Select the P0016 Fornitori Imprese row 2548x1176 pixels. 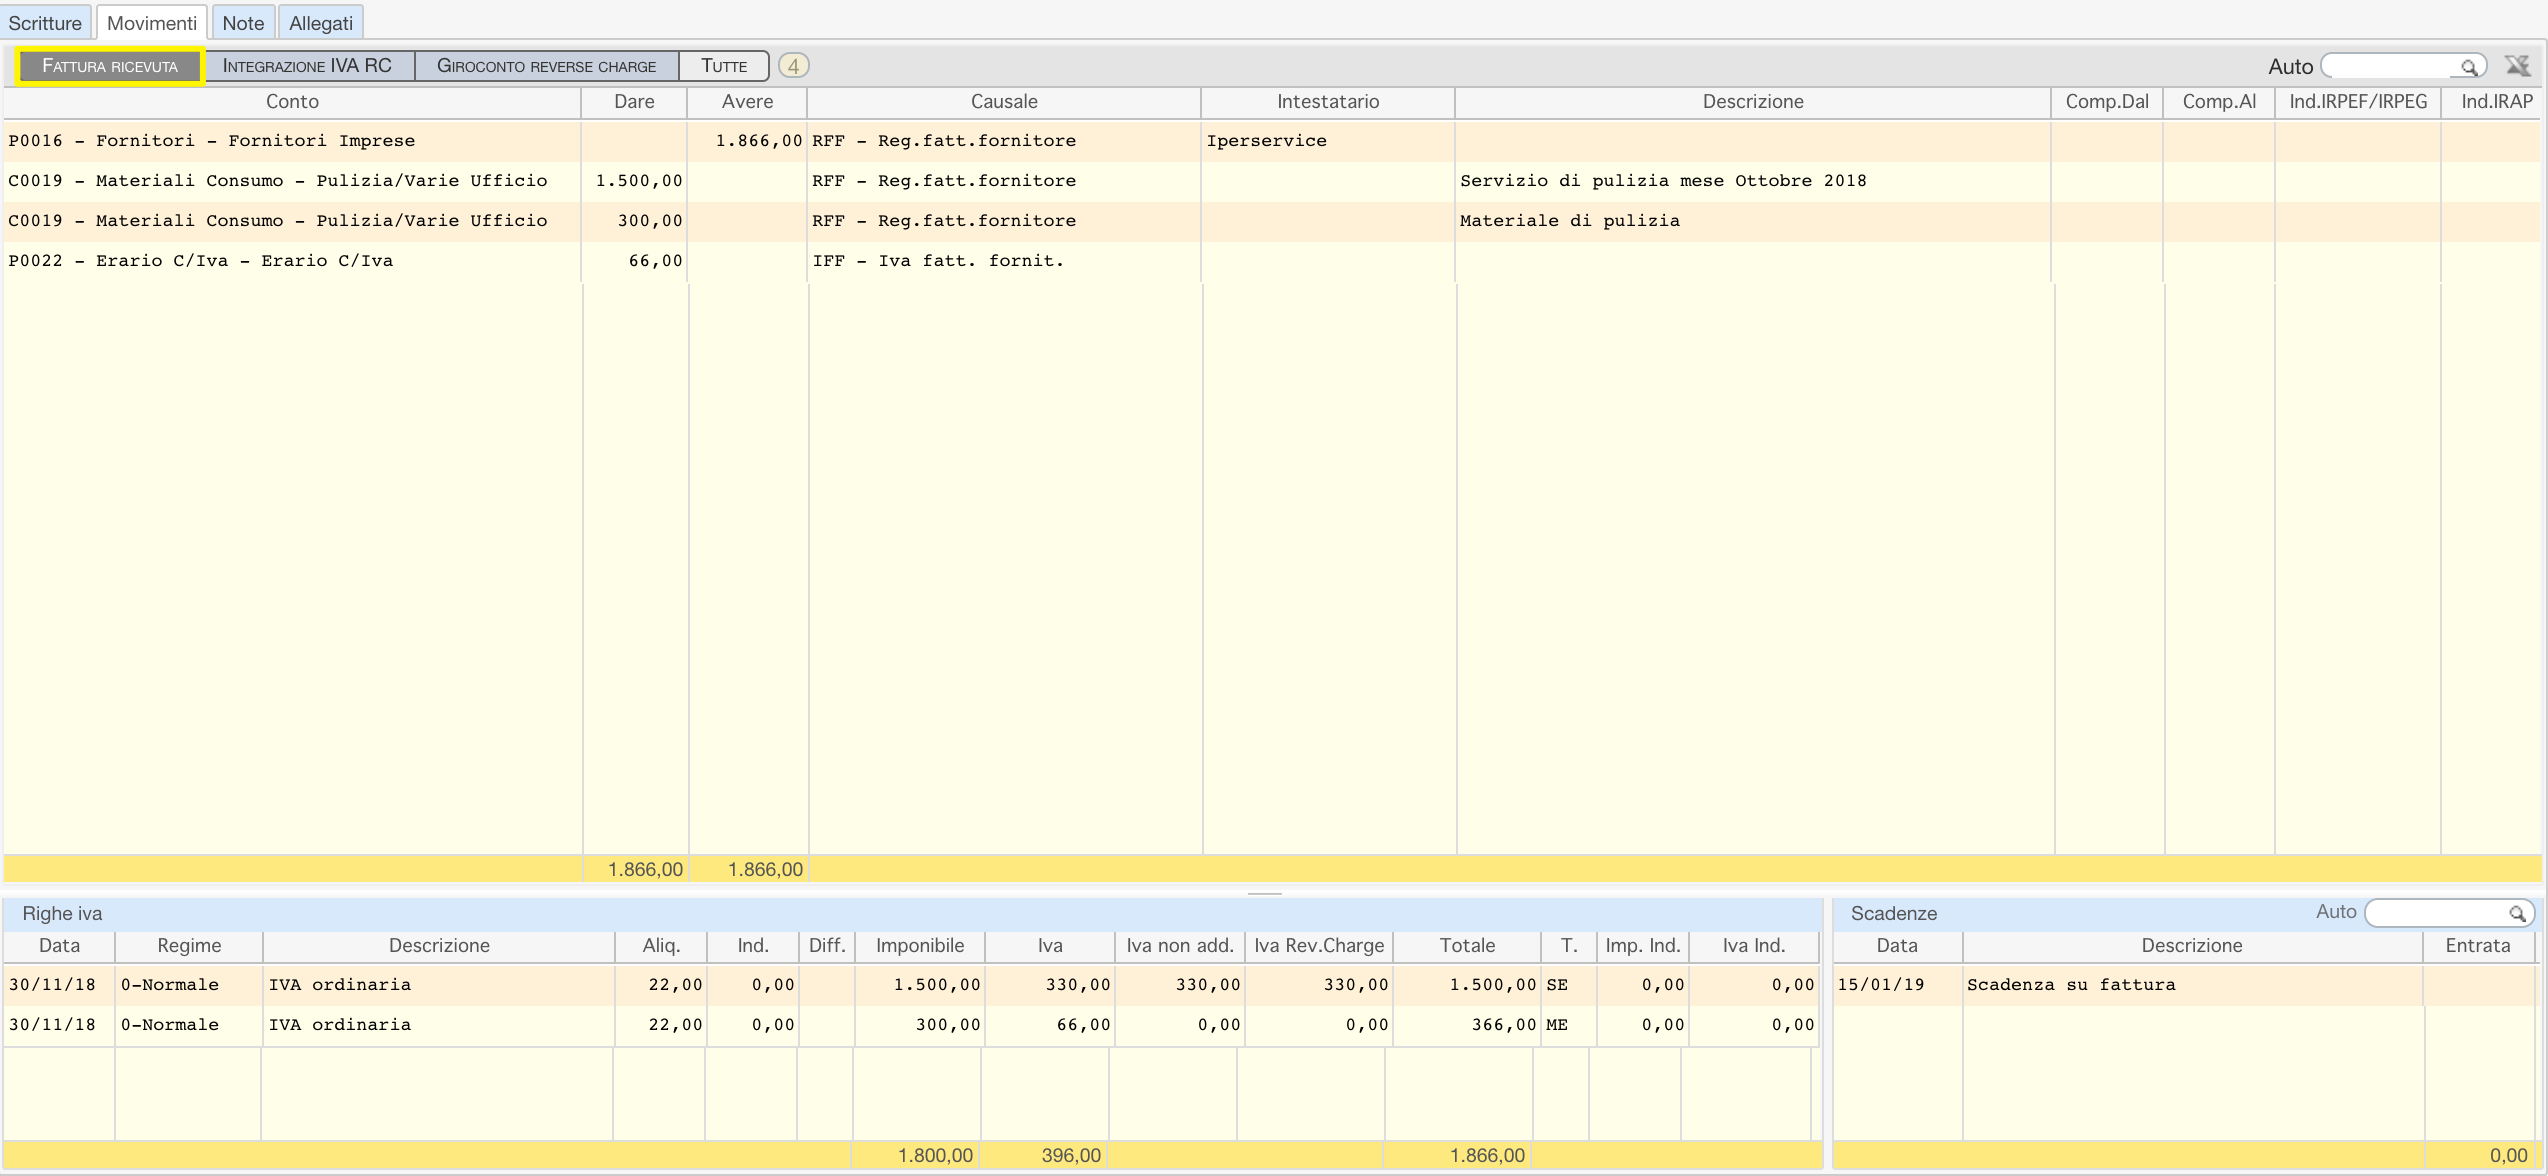pos(1272,141)
